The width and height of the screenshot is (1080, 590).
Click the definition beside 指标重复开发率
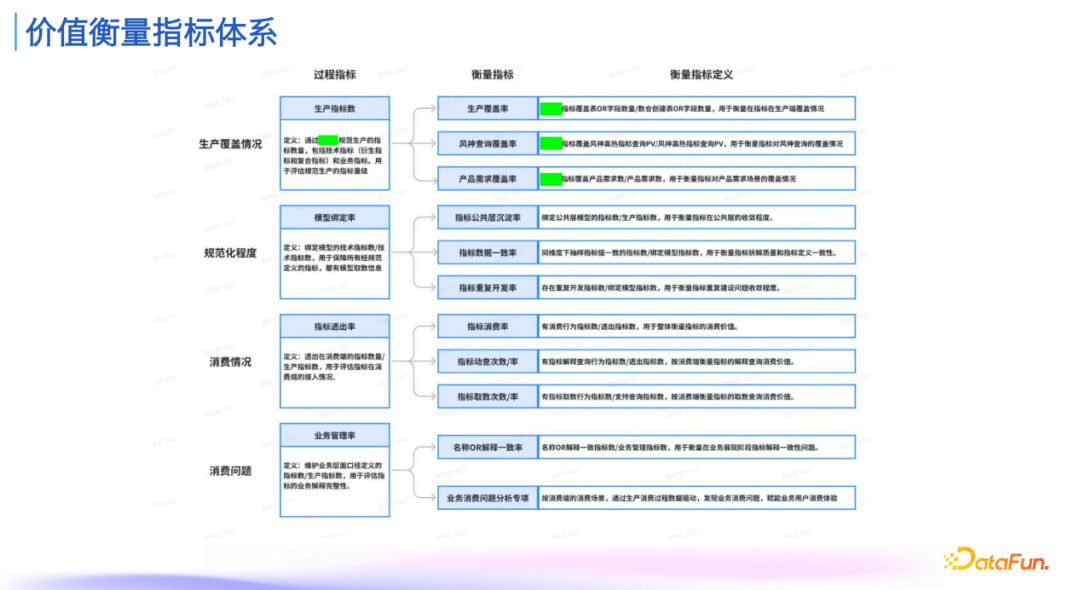point(696,287)
